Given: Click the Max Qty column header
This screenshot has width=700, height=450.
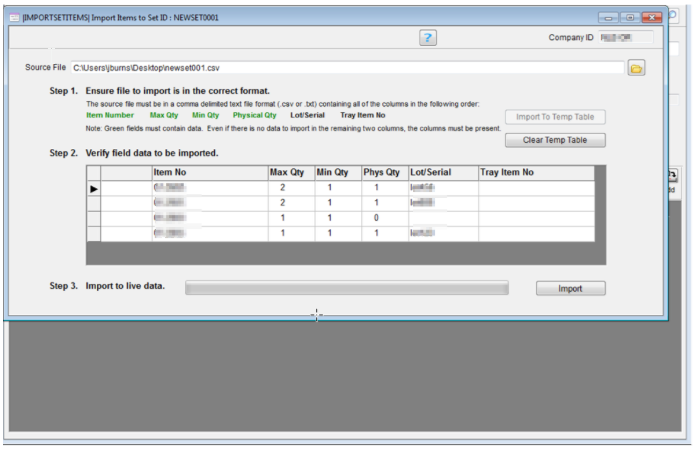Looking at the screenshot, I should pos(290,173).
